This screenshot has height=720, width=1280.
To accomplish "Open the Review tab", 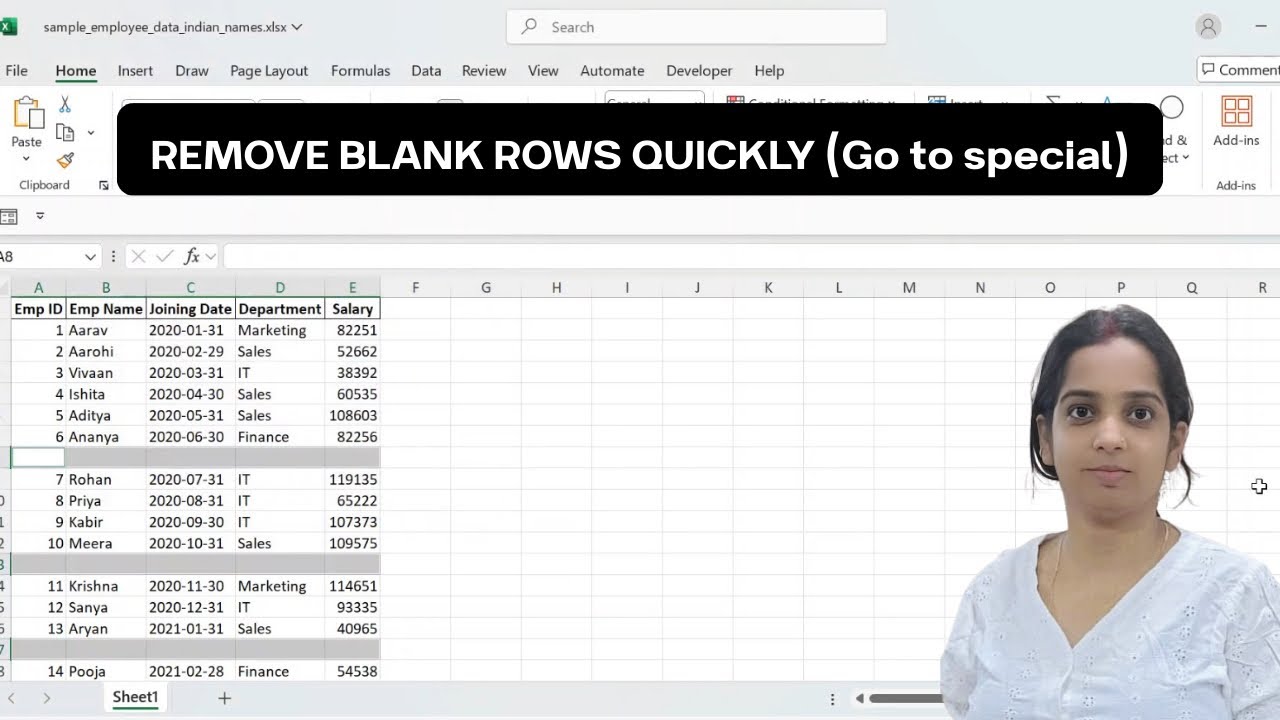I will [484, 70].
